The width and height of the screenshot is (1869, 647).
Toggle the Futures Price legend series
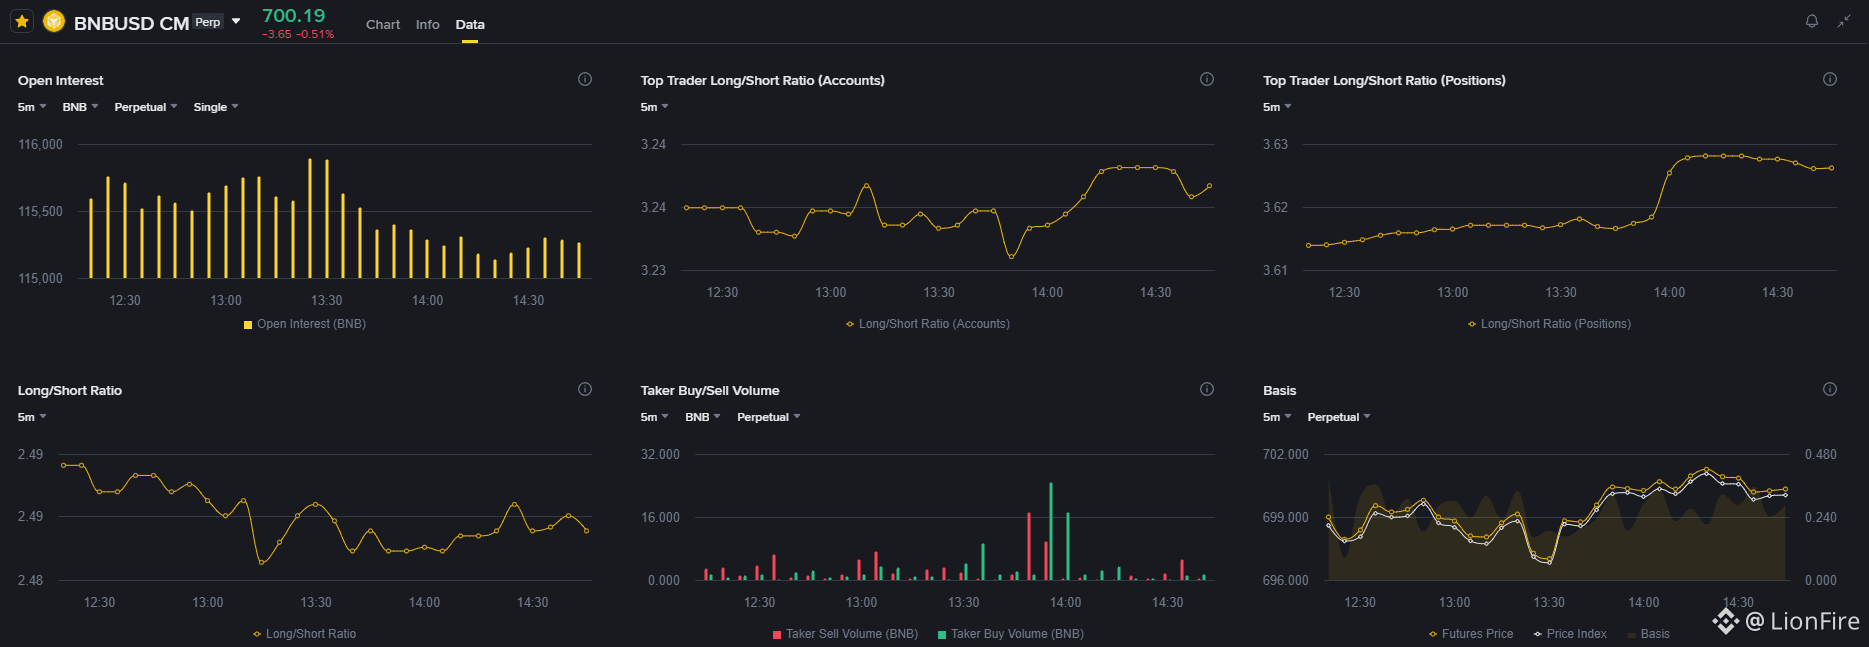[x=1471, y=634]
